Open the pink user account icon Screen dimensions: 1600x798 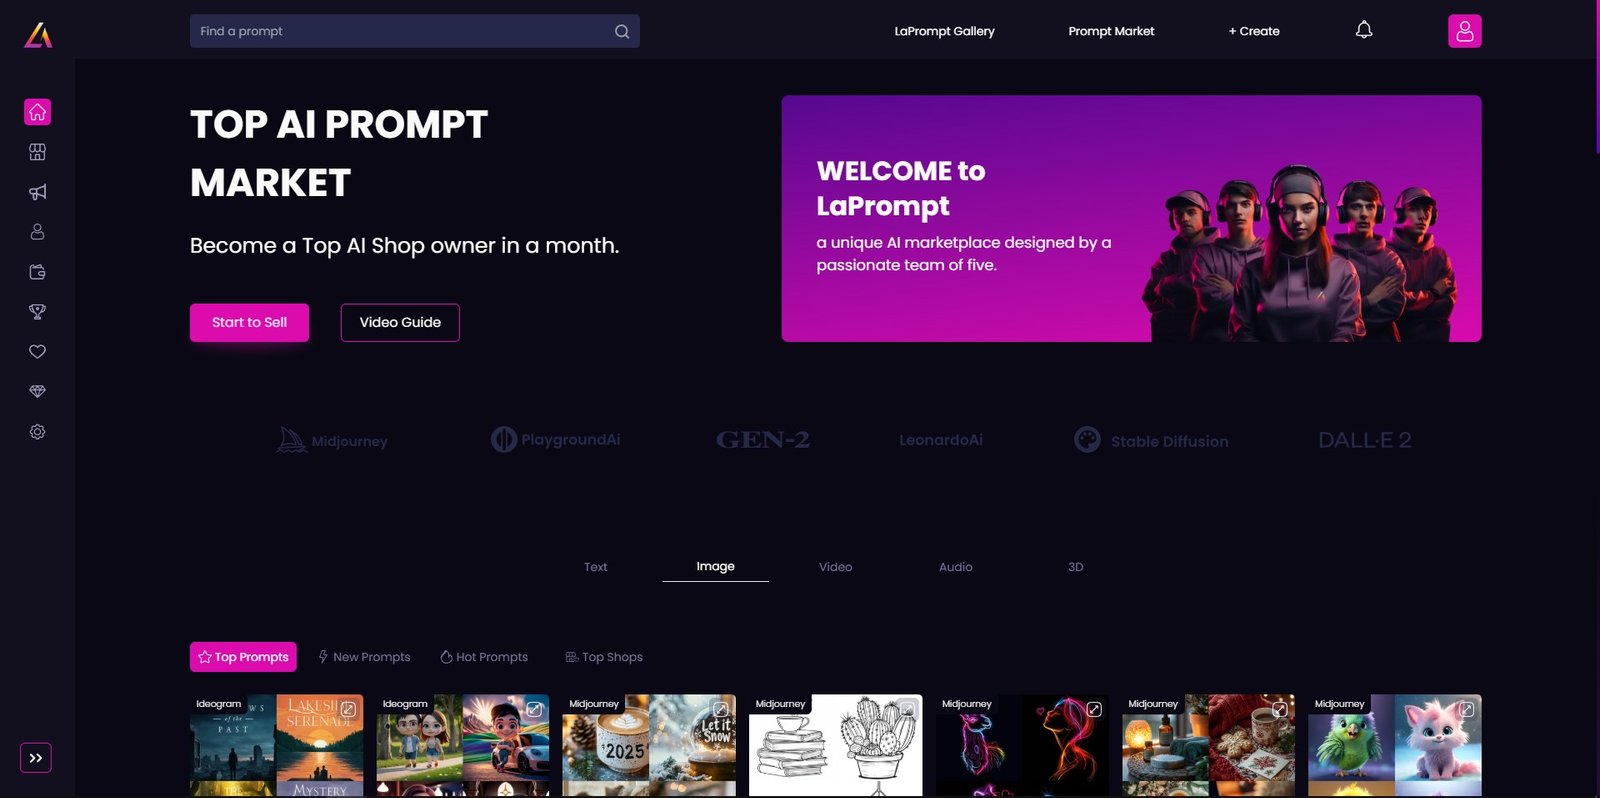[1465, 31]
